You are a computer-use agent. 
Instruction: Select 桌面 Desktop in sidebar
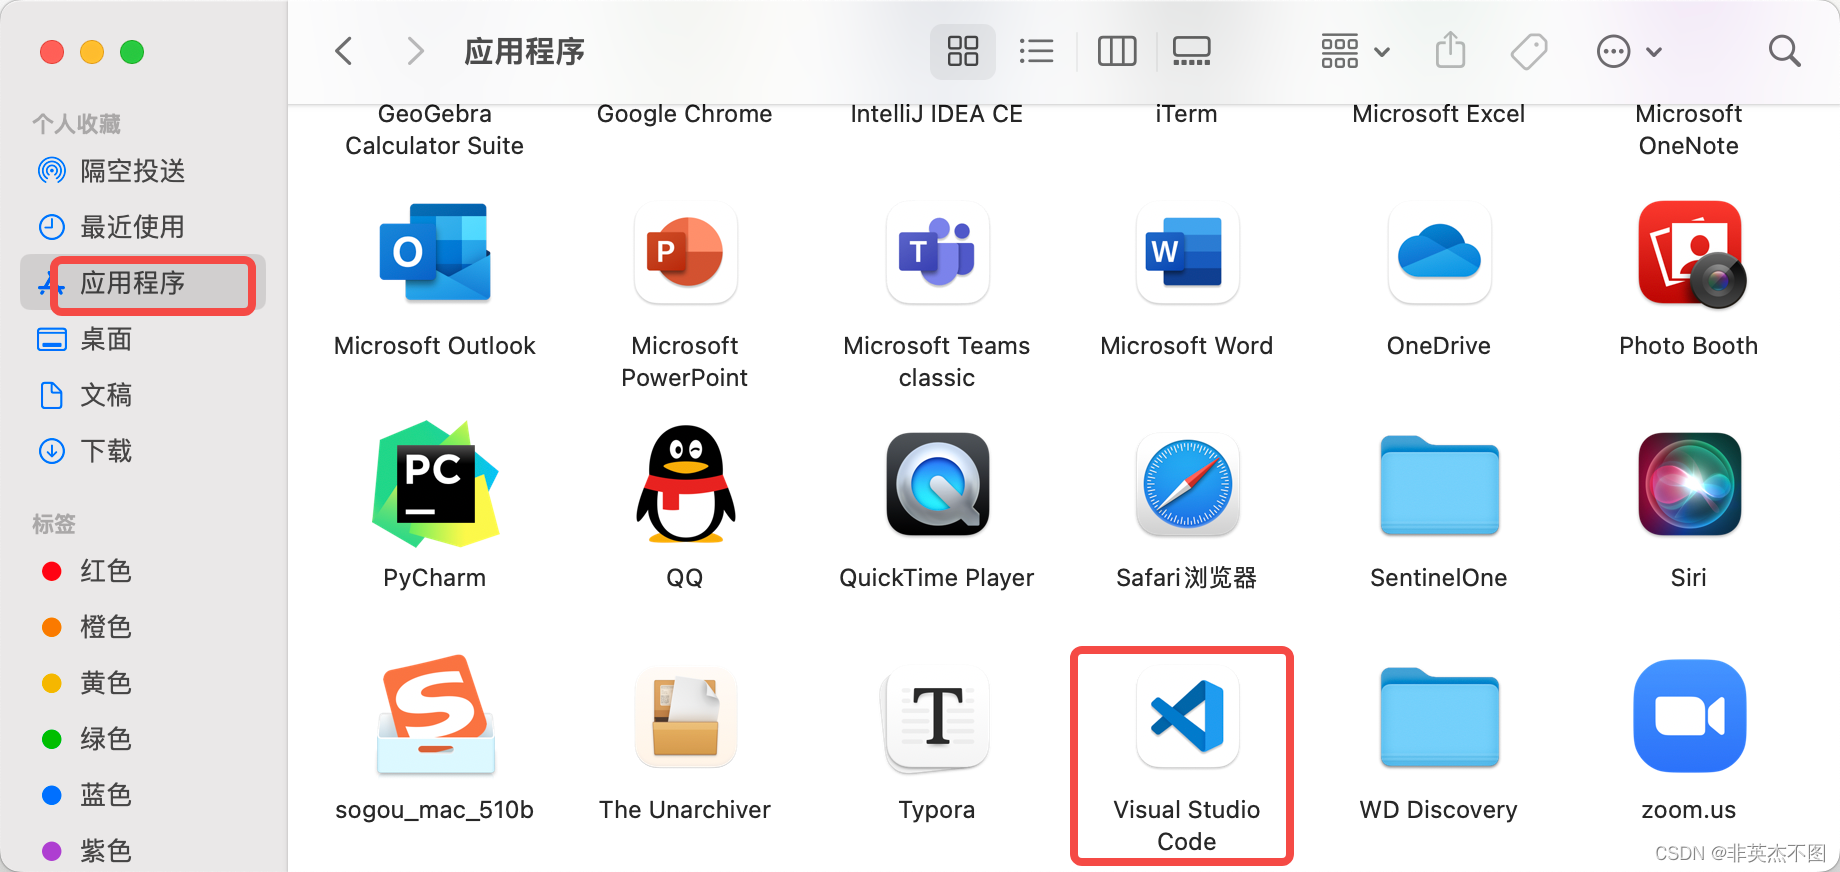coord(143,339)
